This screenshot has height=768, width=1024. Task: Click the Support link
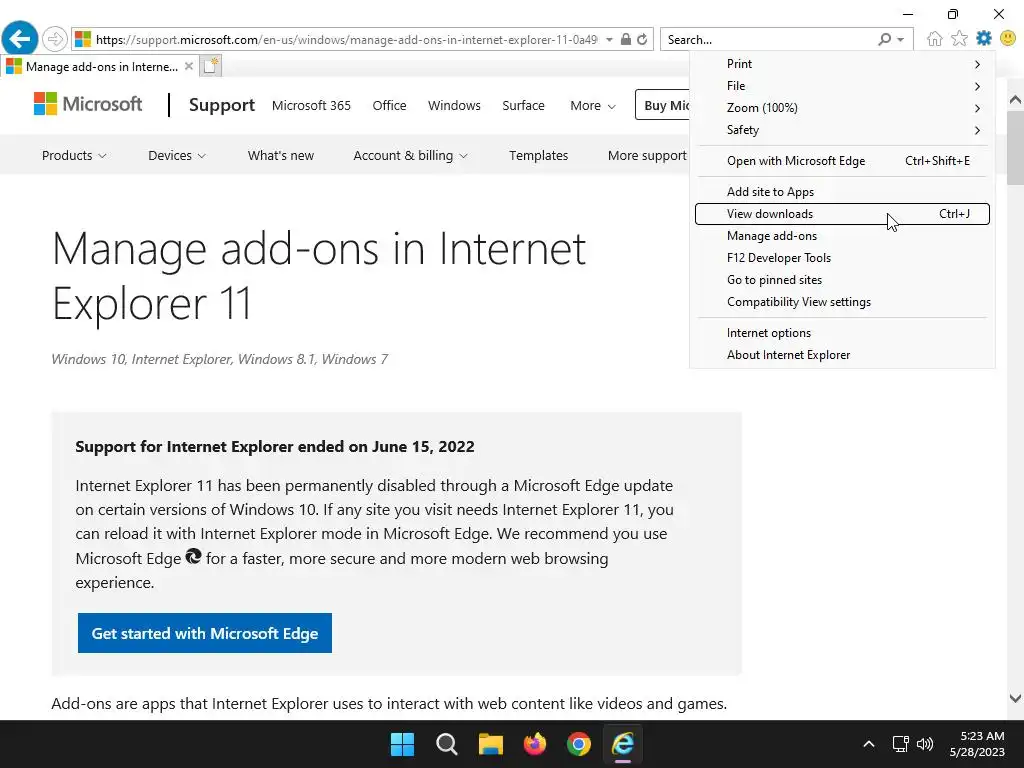[221, 104]
